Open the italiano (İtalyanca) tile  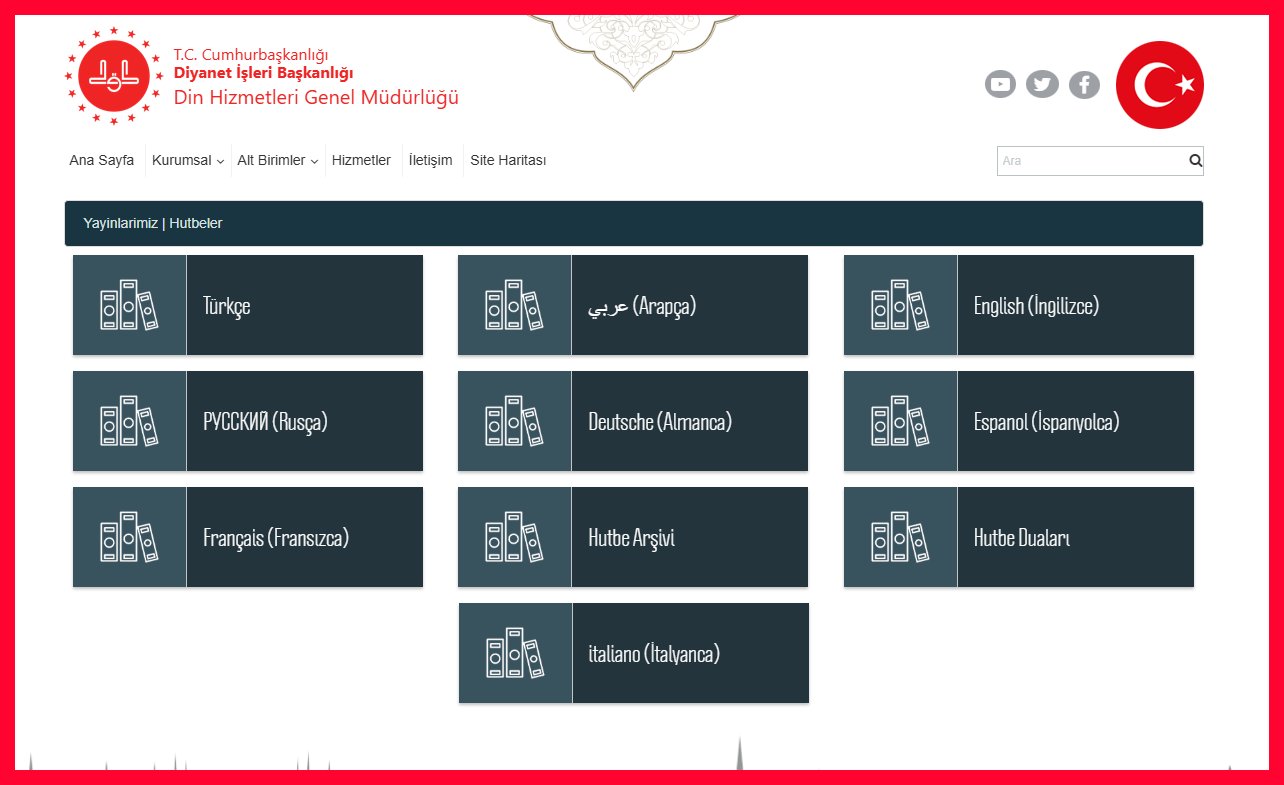[x=654, y=654]
